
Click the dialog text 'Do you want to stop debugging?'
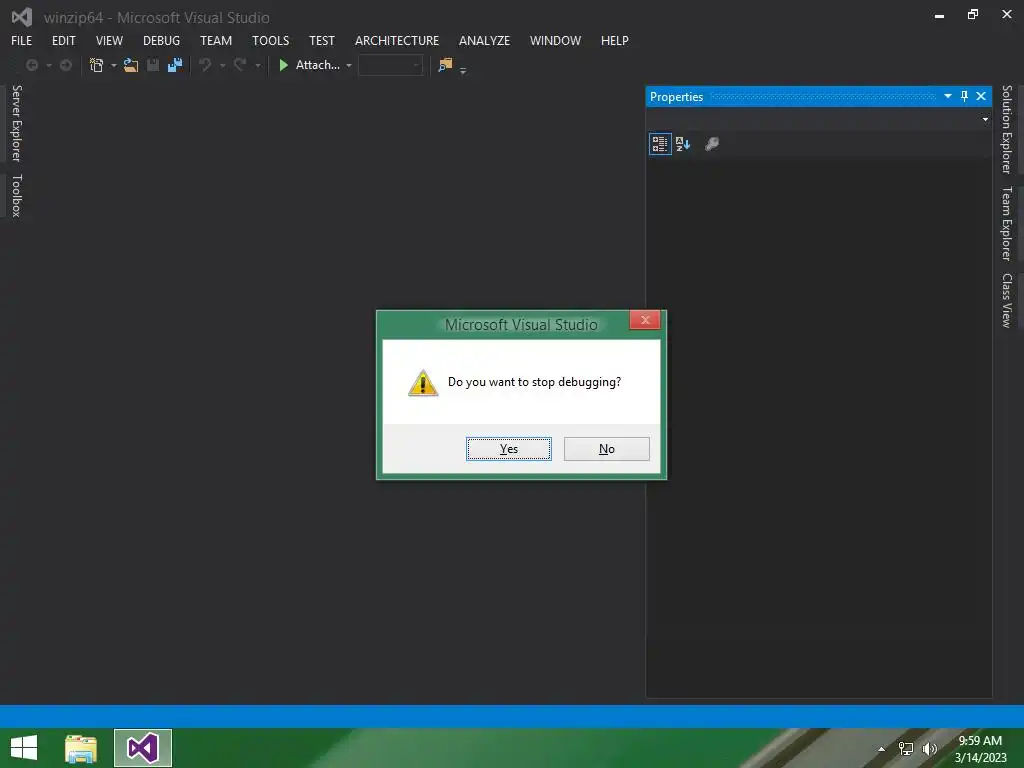534,382
